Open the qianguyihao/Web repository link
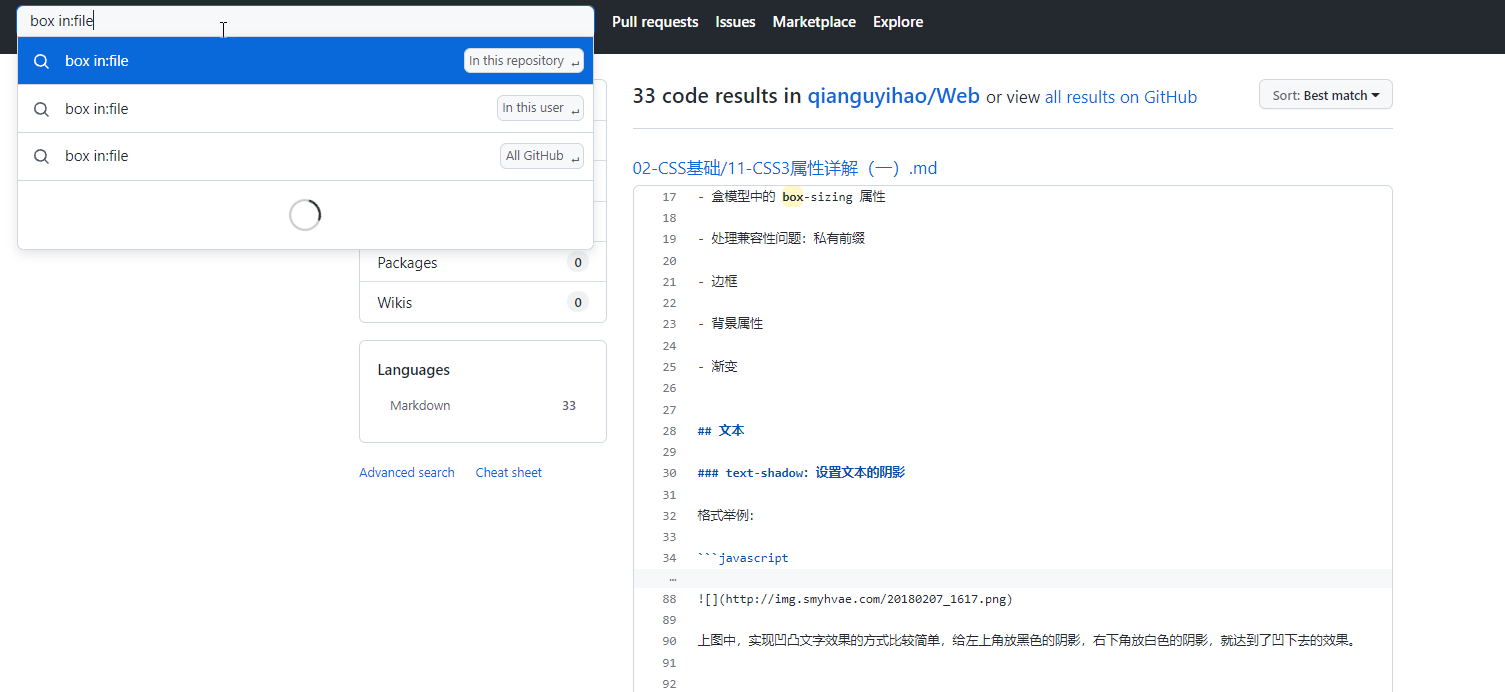The image size is (1505, 692). 893,96
